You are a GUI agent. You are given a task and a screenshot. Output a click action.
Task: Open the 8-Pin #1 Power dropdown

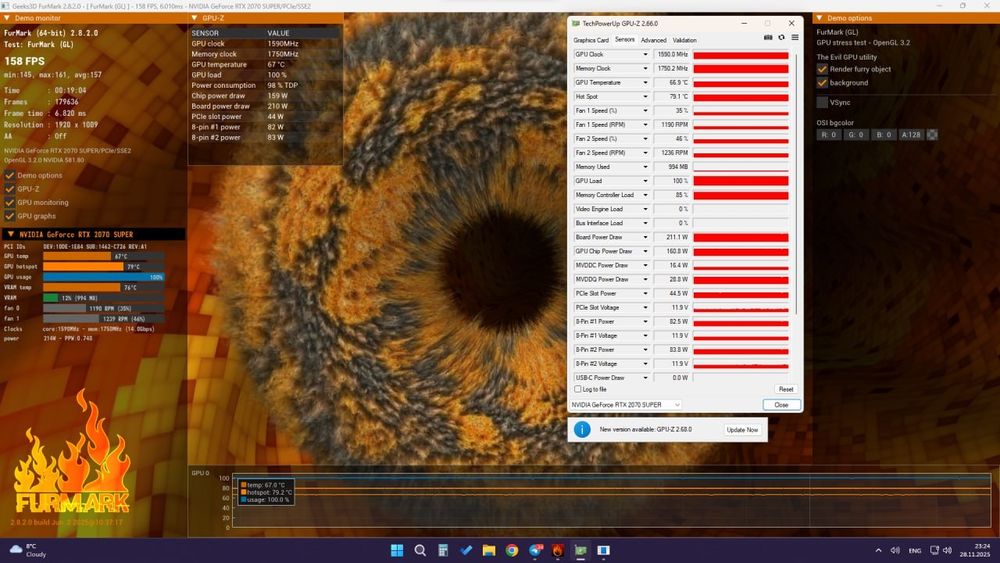645,321
